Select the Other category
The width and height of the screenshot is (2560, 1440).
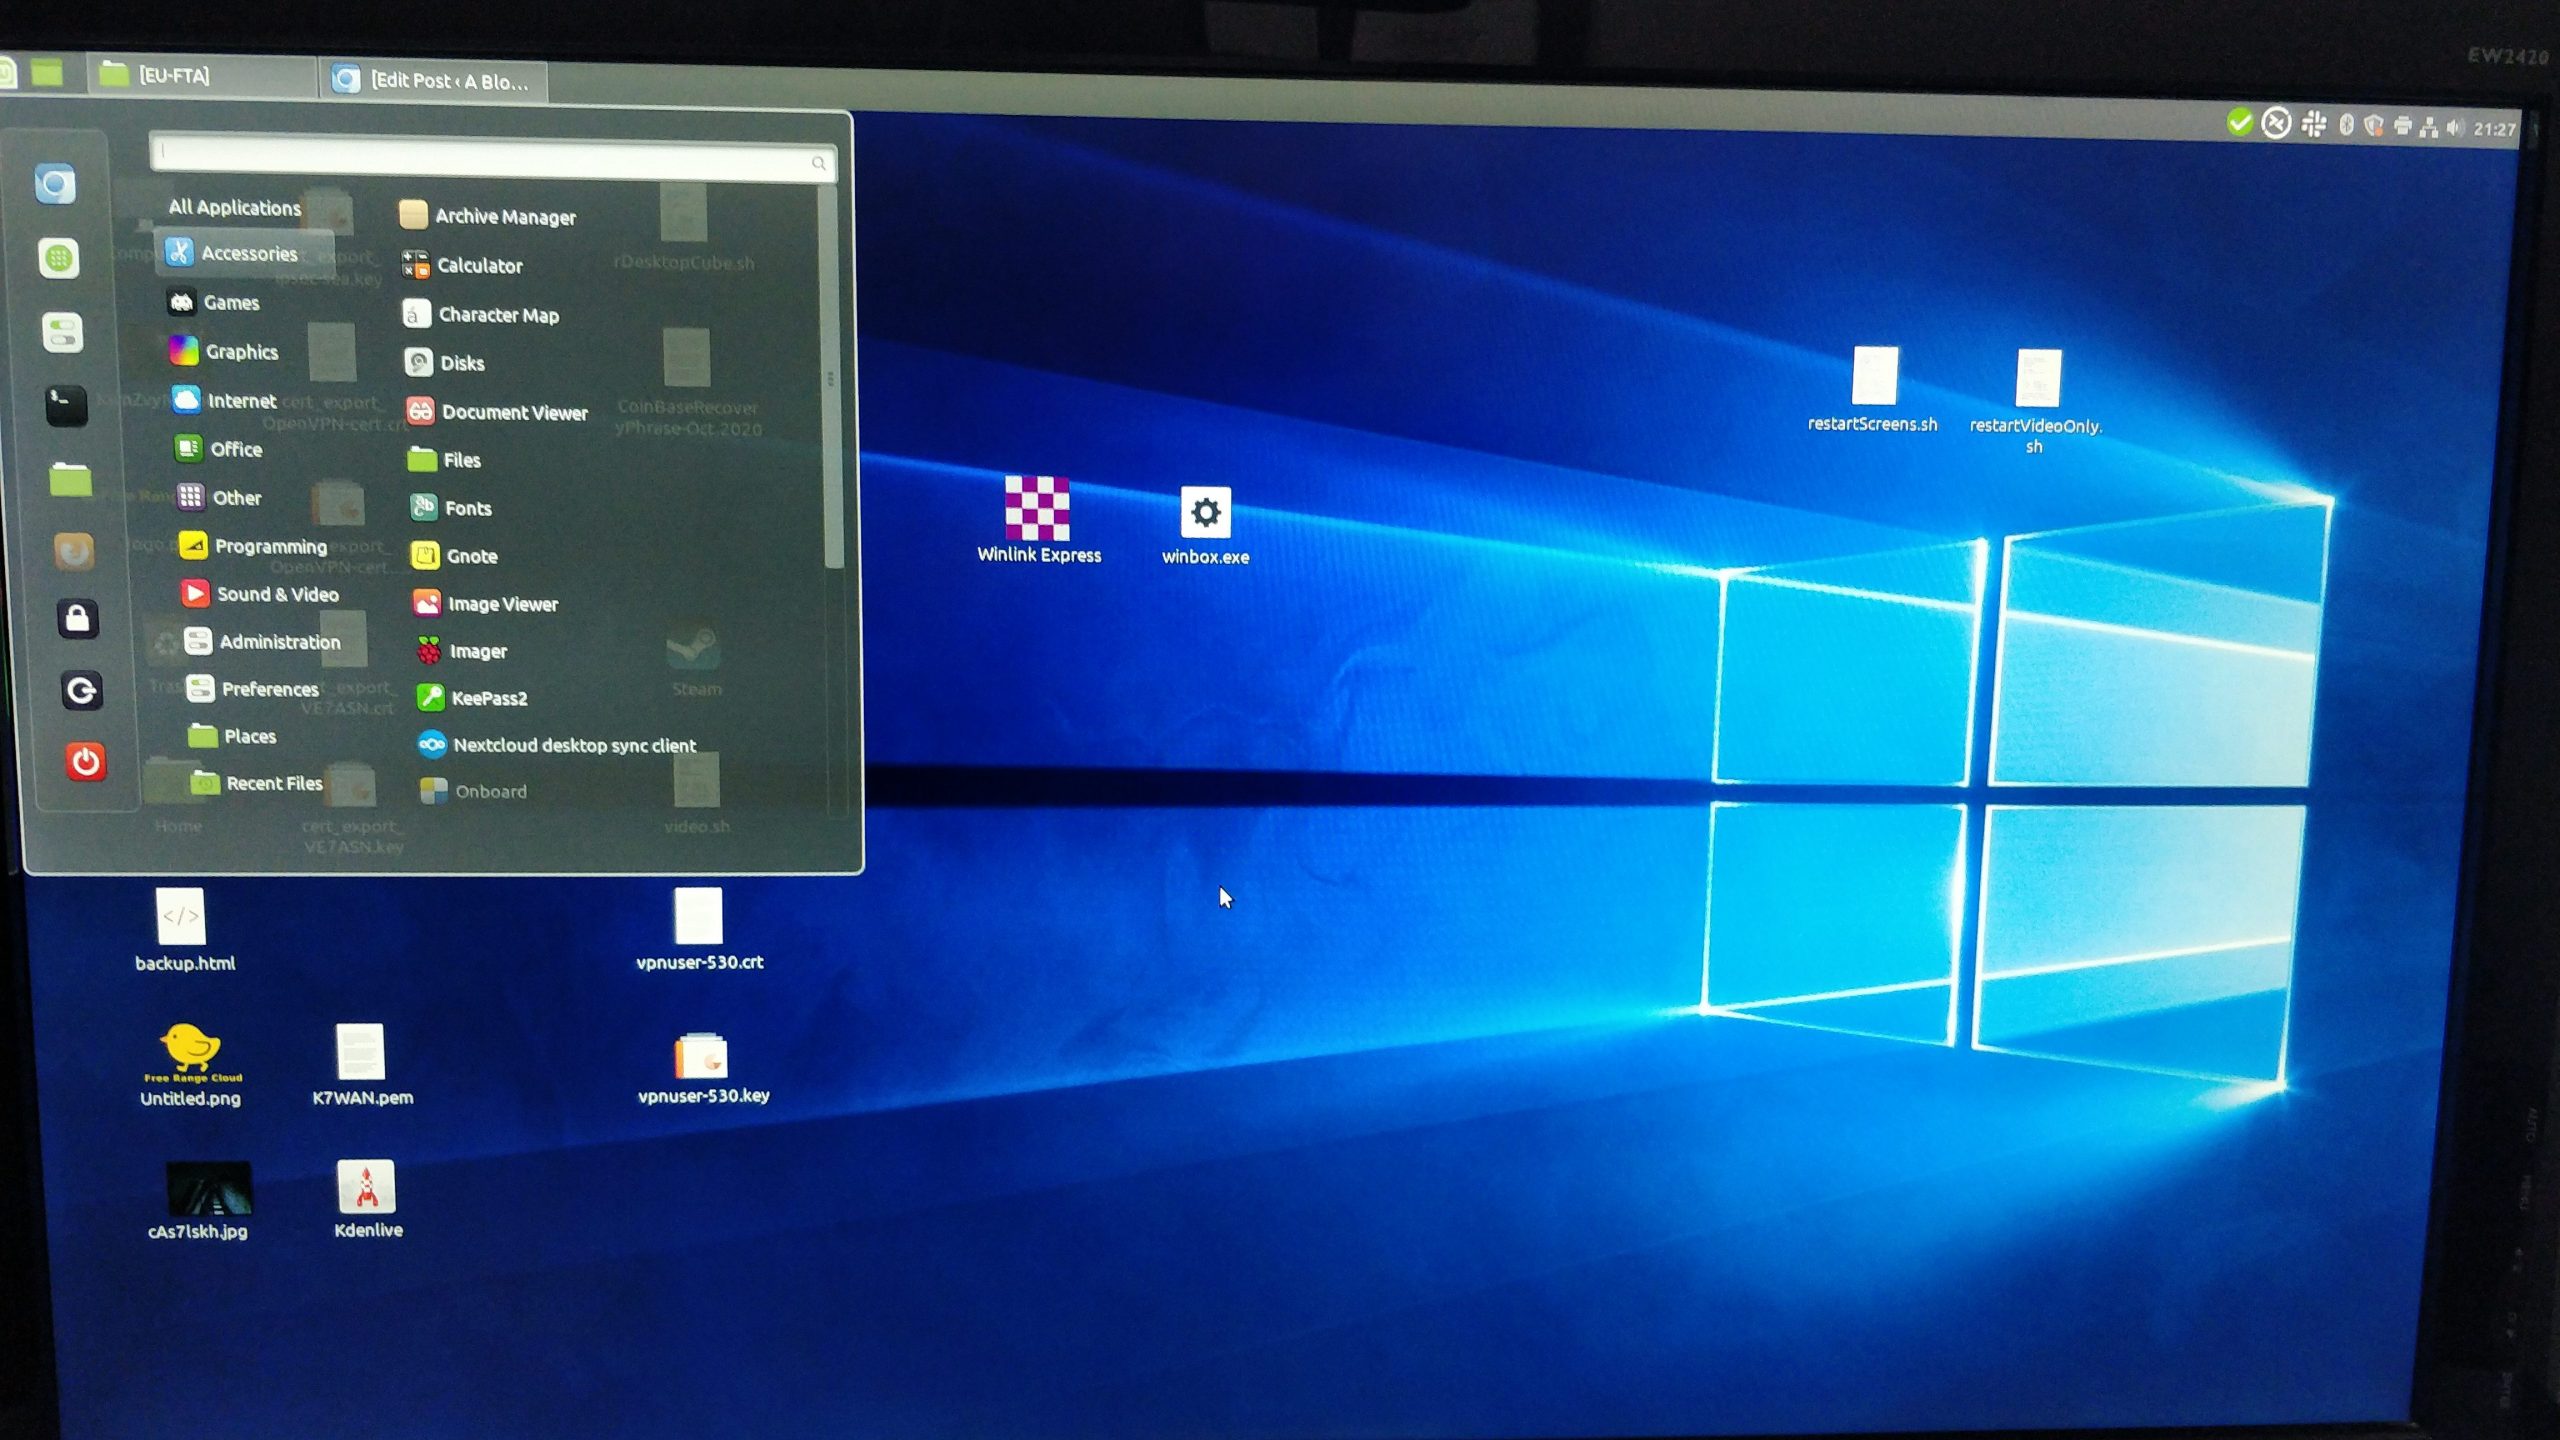point(219,497)
